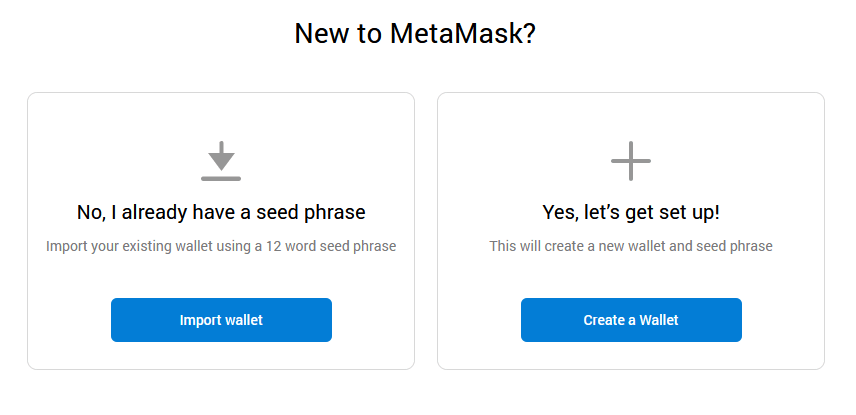This screenshot has width=856, height=415.
Task: Click the 12 word seed phrase description text
Action: [221, 246]
